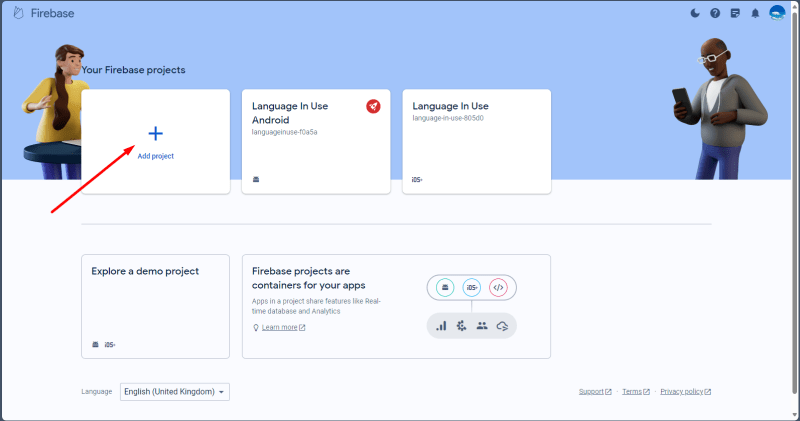
Task: Click the lightbulb icon beside Learn more
Action: [256, 328]
